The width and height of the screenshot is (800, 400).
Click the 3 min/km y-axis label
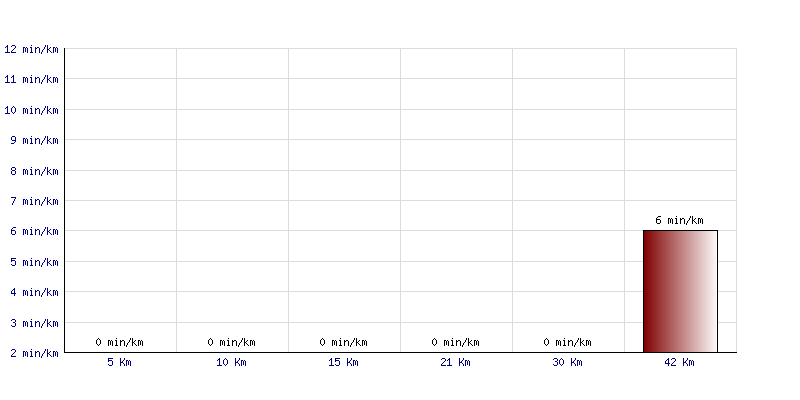pos(34,323)
